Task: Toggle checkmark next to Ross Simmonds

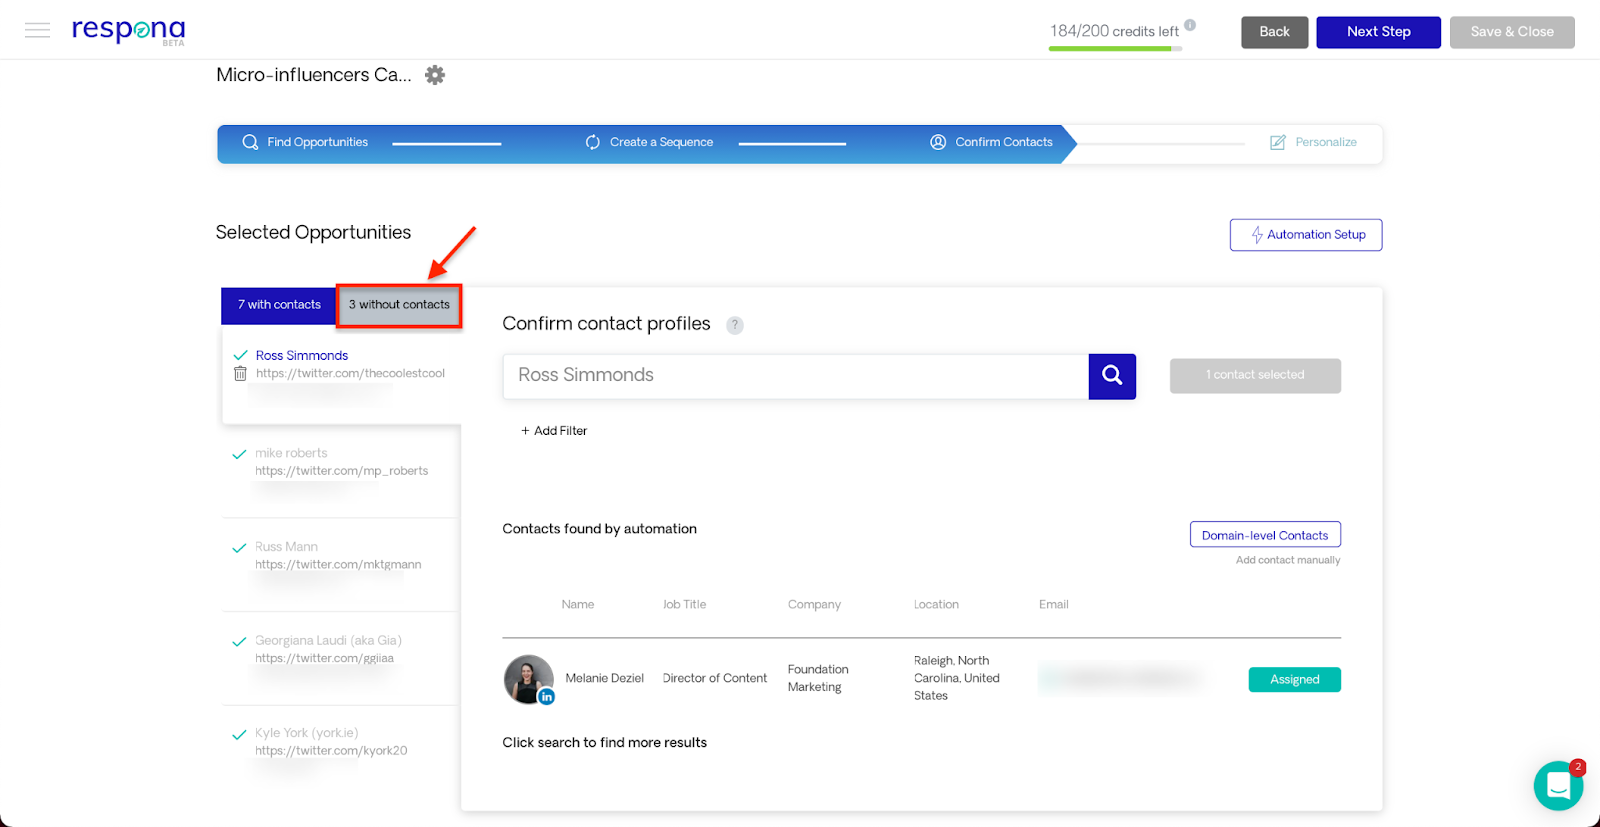Action: click(x=240, y=355)
